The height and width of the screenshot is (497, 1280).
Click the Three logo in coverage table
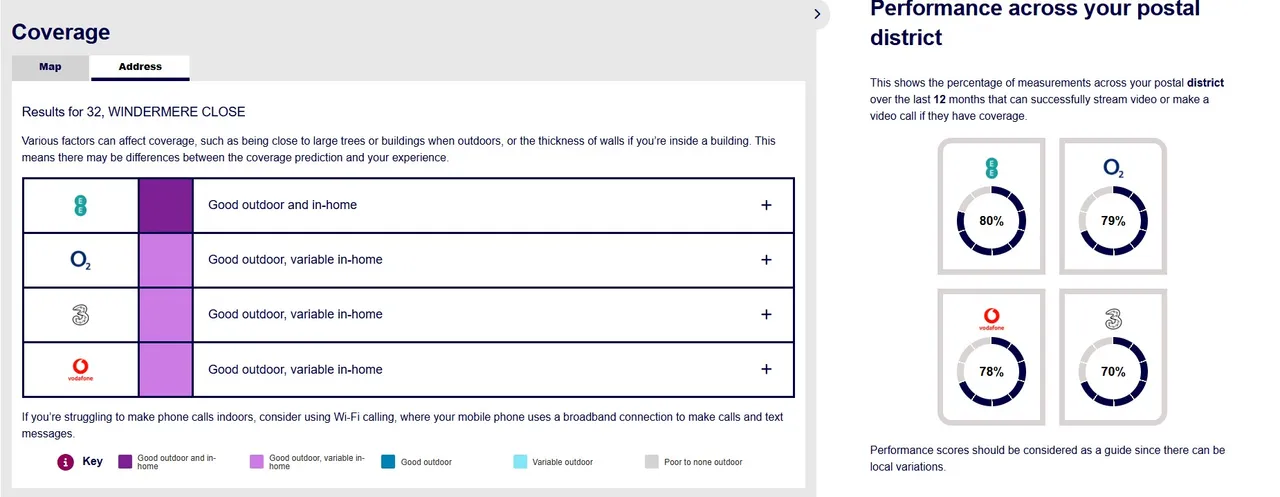coord(81,315)
